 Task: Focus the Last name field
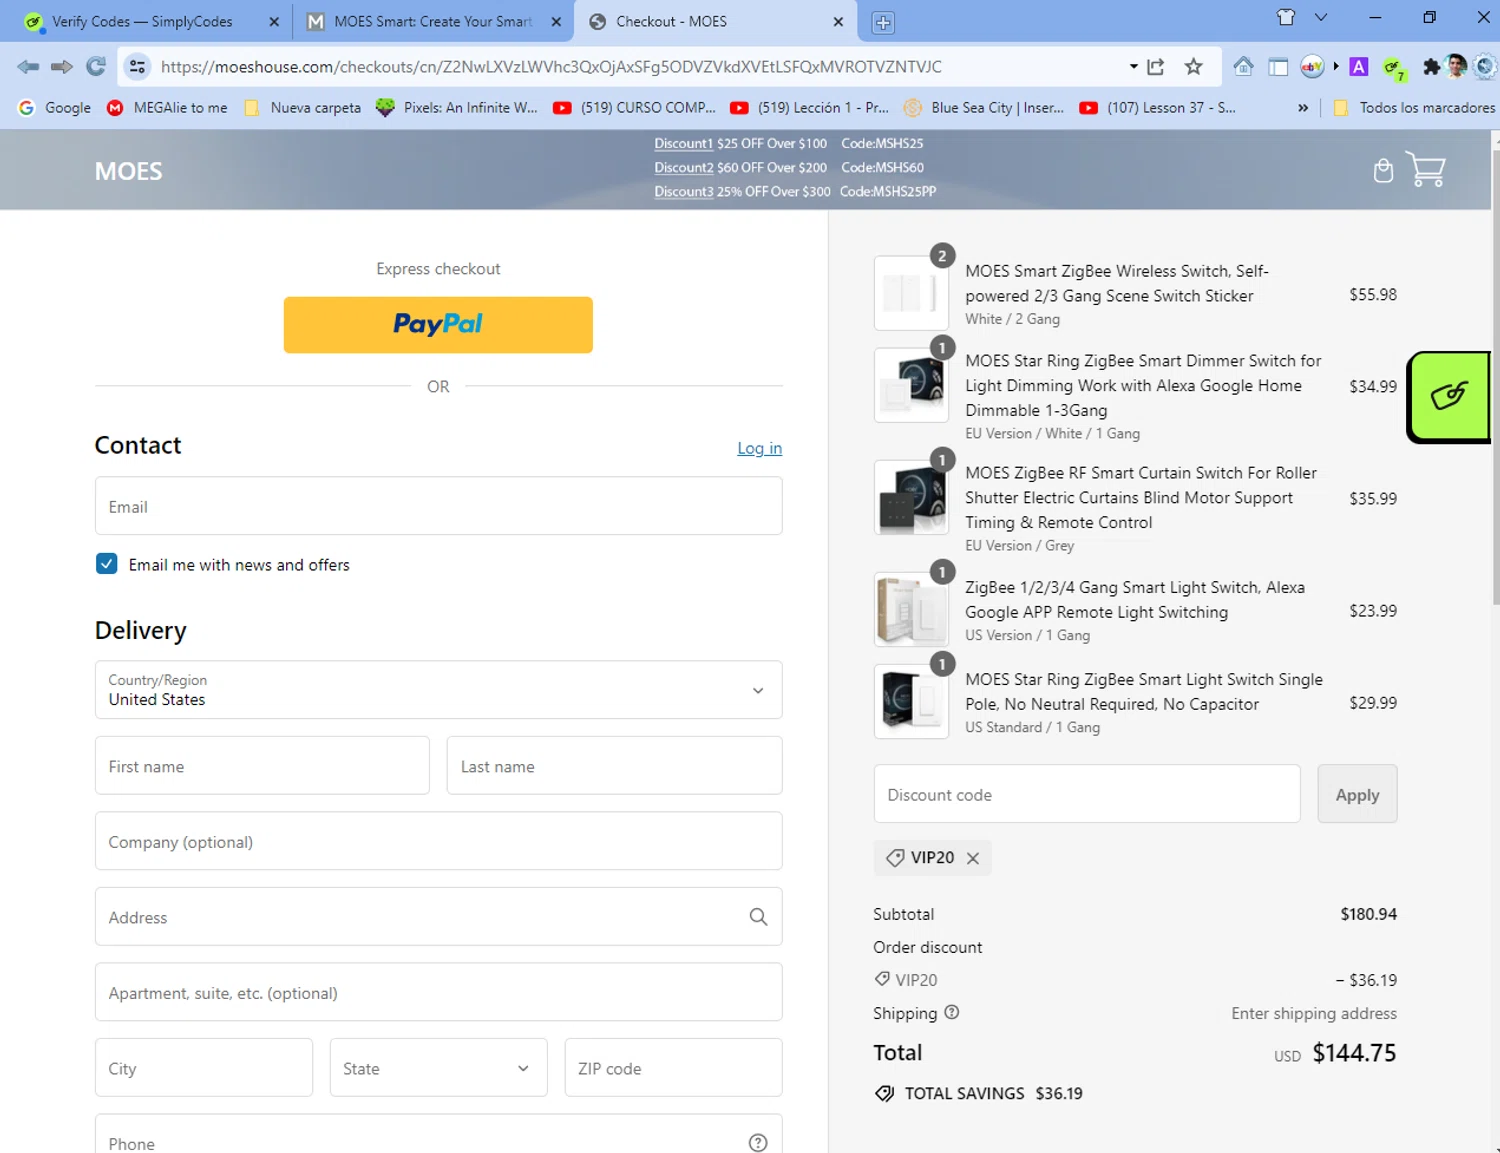[x=614, y=766]
